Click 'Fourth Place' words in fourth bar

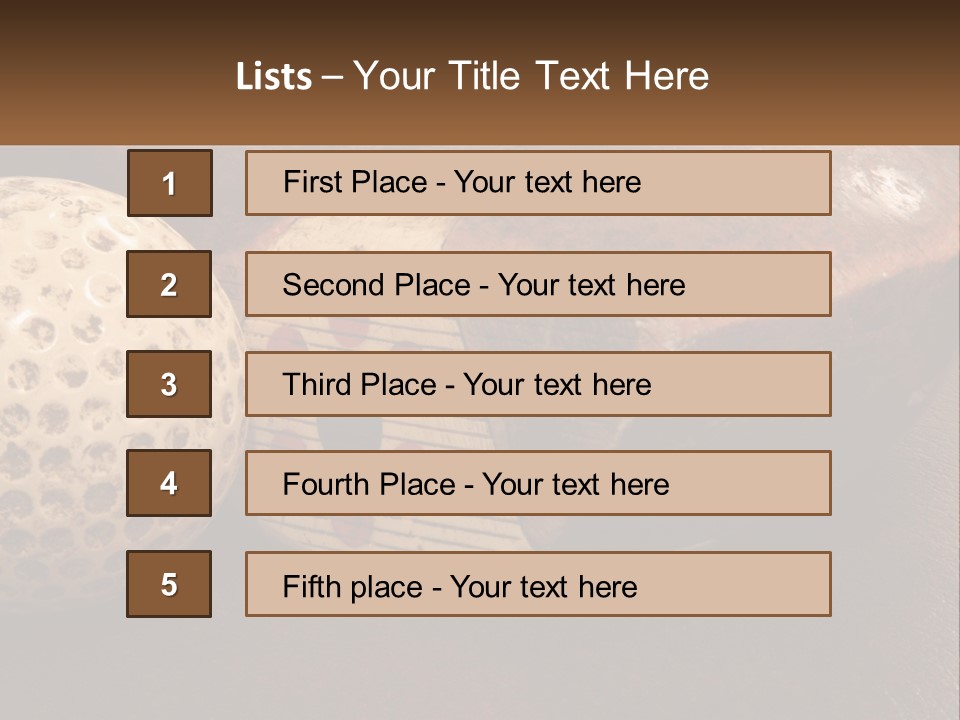click(369, 484)
